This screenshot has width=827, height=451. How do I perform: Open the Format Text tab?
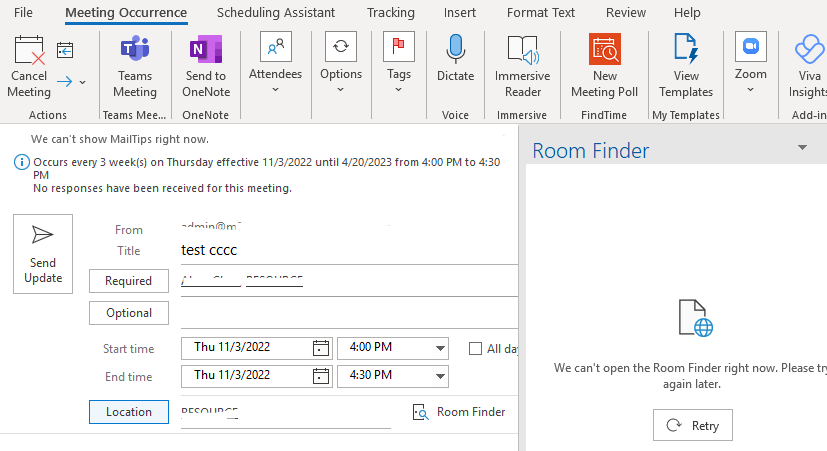pos(541,13)
